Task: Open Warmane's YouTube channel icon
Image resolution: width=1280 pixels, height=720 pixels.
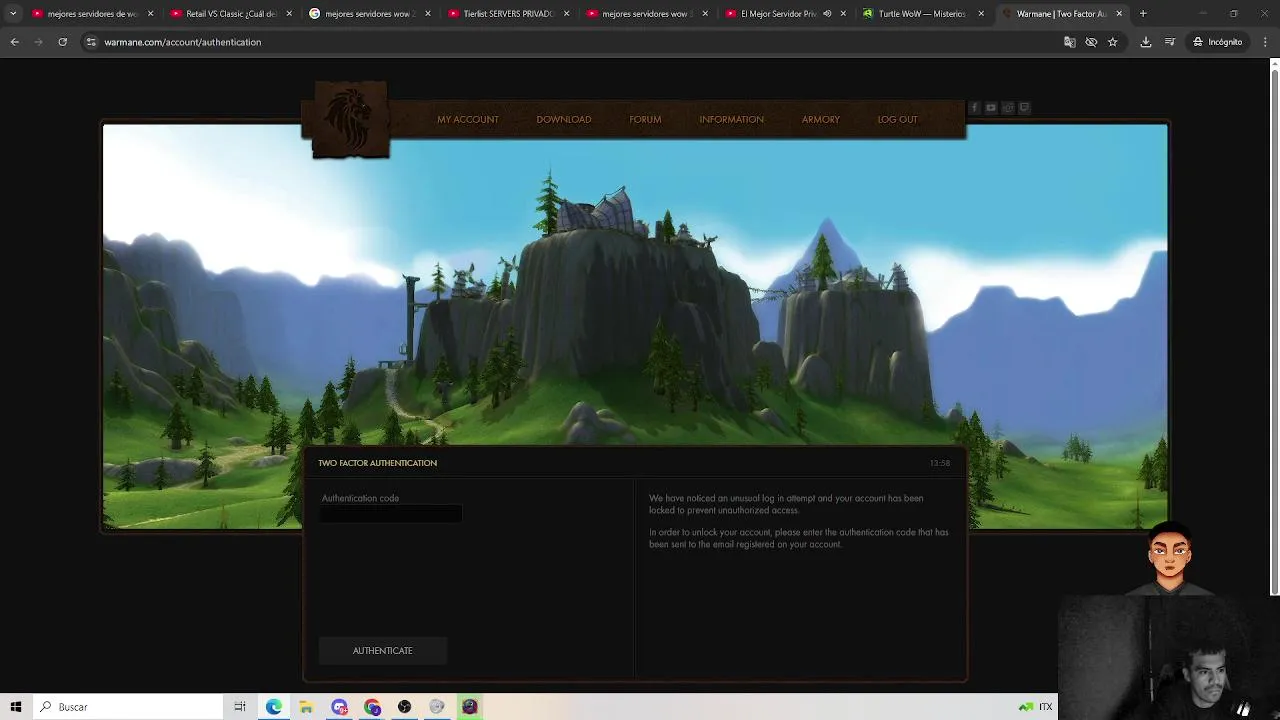Action: [x=991, y=108]
